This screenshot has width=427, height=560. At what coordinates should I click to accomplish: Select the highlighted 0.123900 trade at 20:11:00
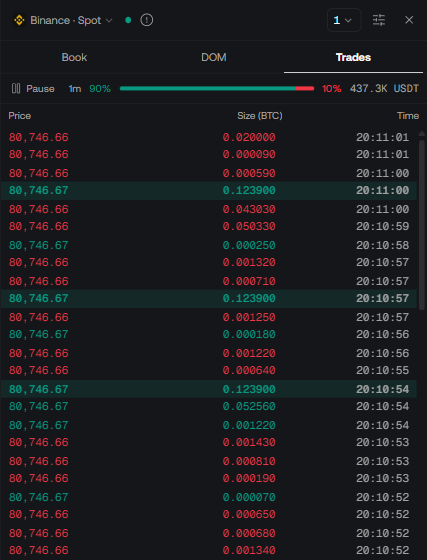[209, 190]
